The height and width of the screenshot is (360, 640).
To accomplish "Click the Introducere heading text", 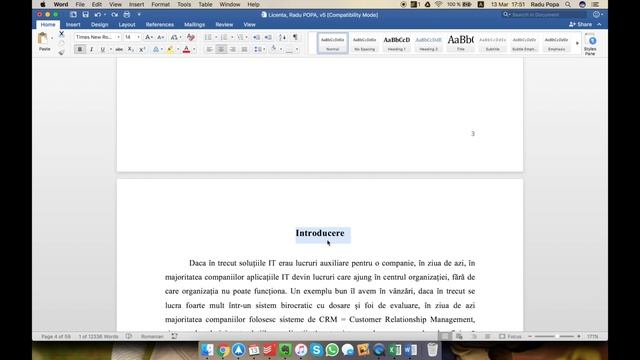I will click(x=320, y=233).
